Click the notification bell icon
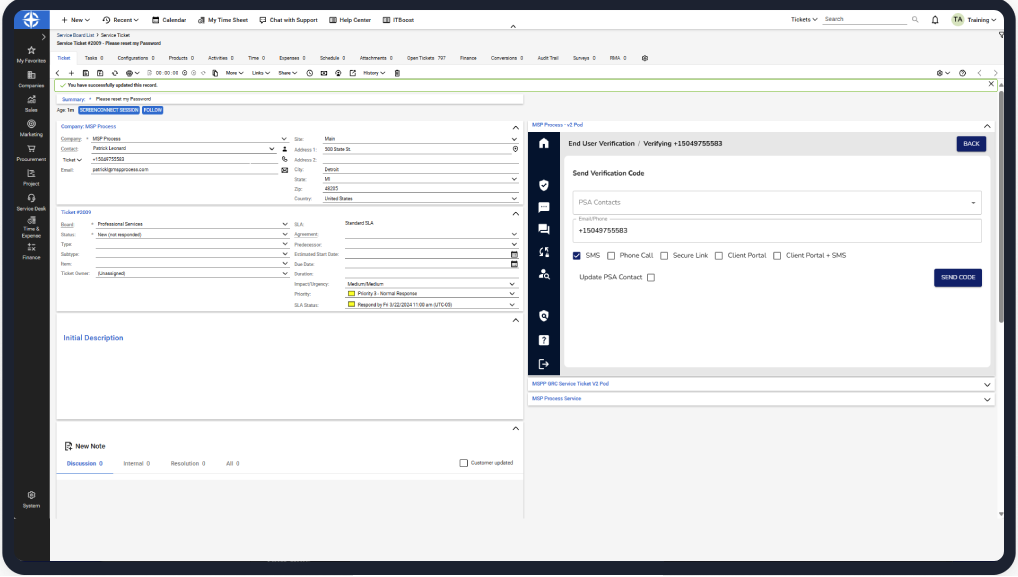 [935, 19]
